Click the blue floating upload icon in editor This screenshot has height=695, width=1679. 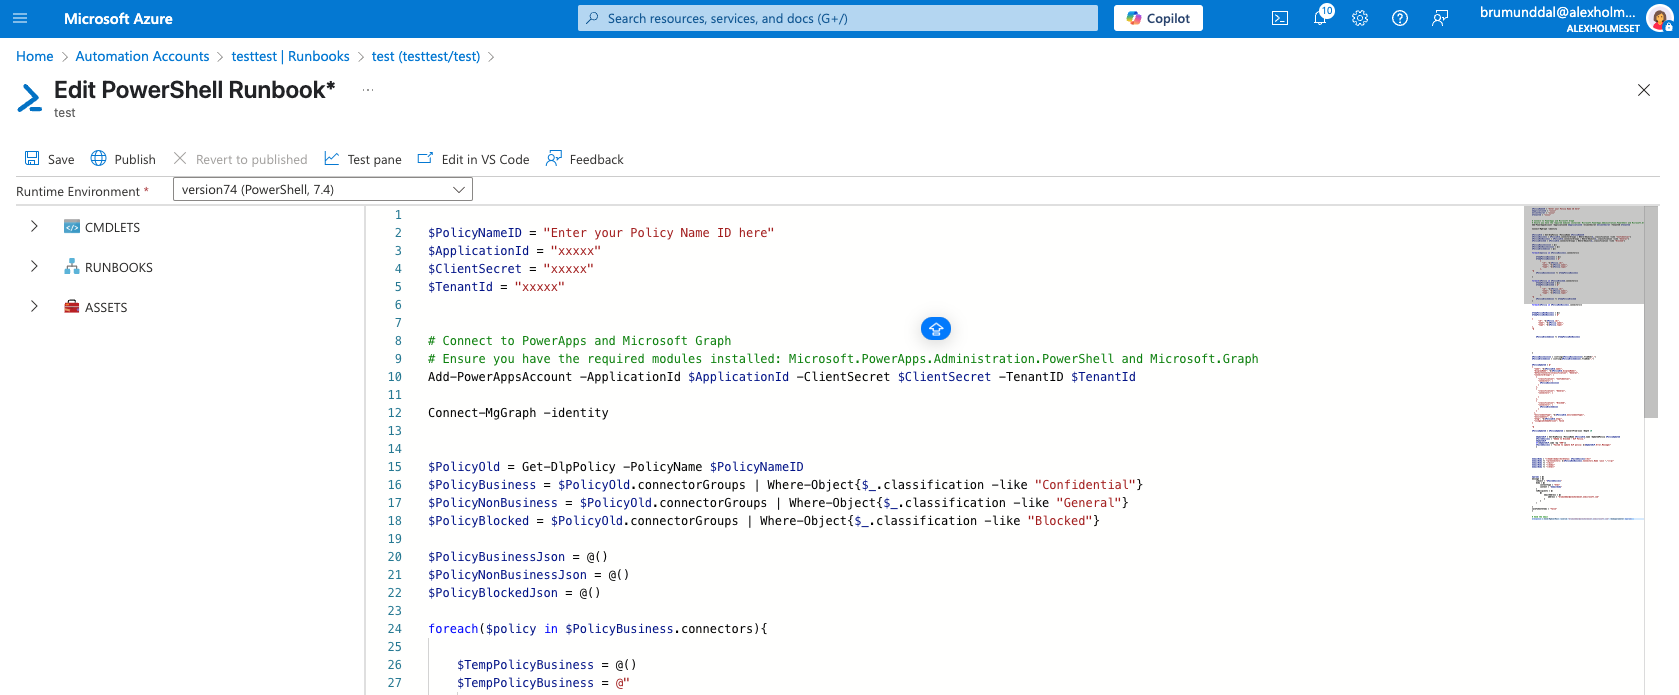coord(935,328)
